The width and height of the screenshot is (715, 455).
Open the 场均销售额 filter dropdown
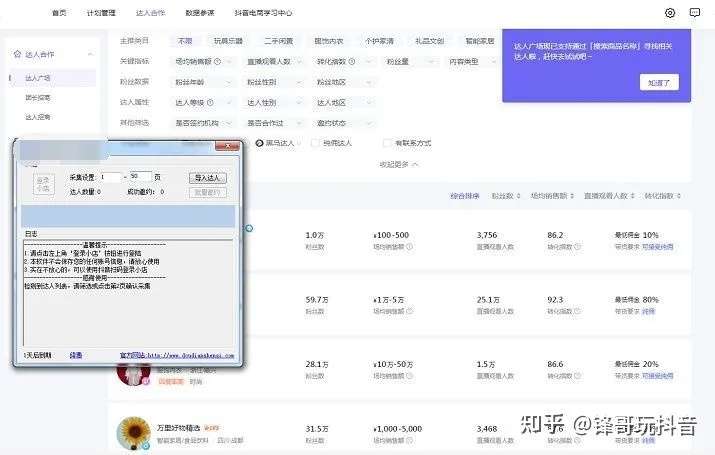pyautogui.click(x=203, y=61)
